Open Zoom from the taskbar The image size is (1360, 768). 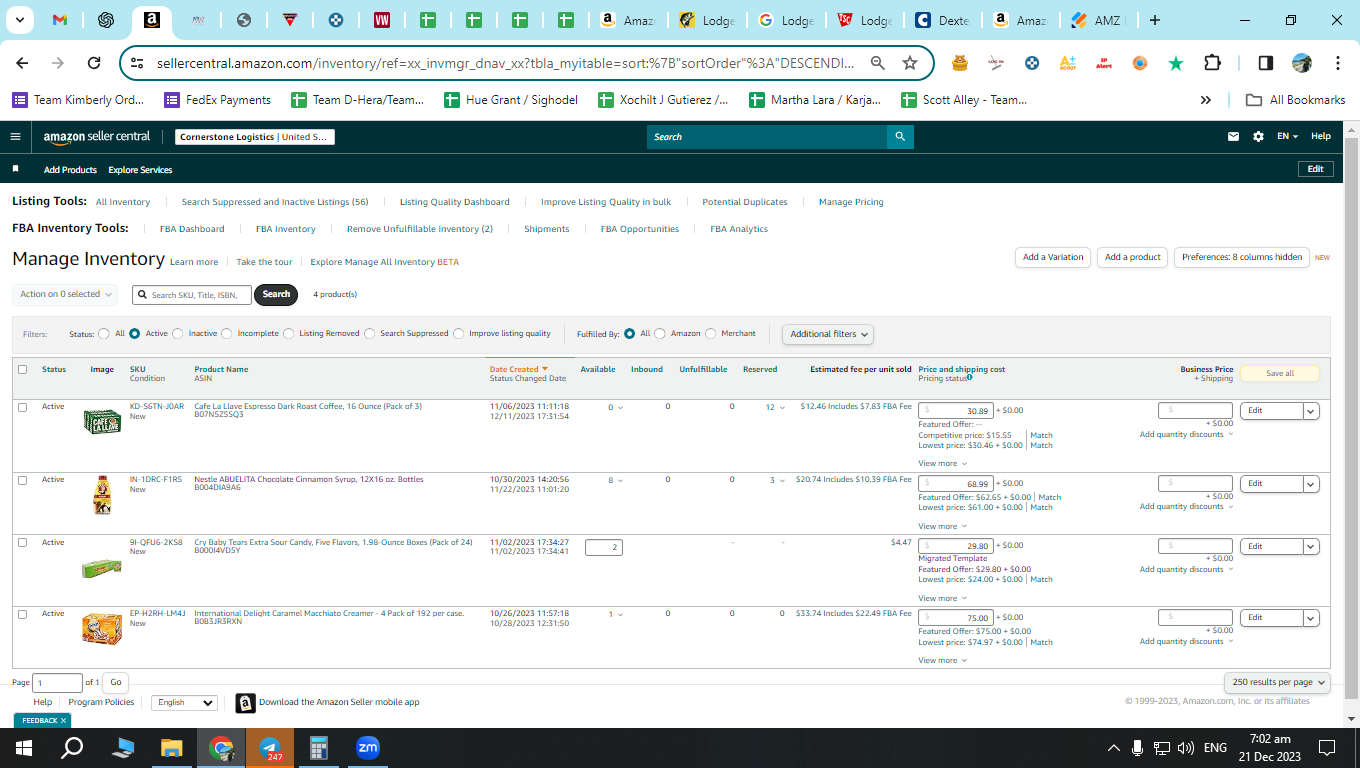[368, 748]
